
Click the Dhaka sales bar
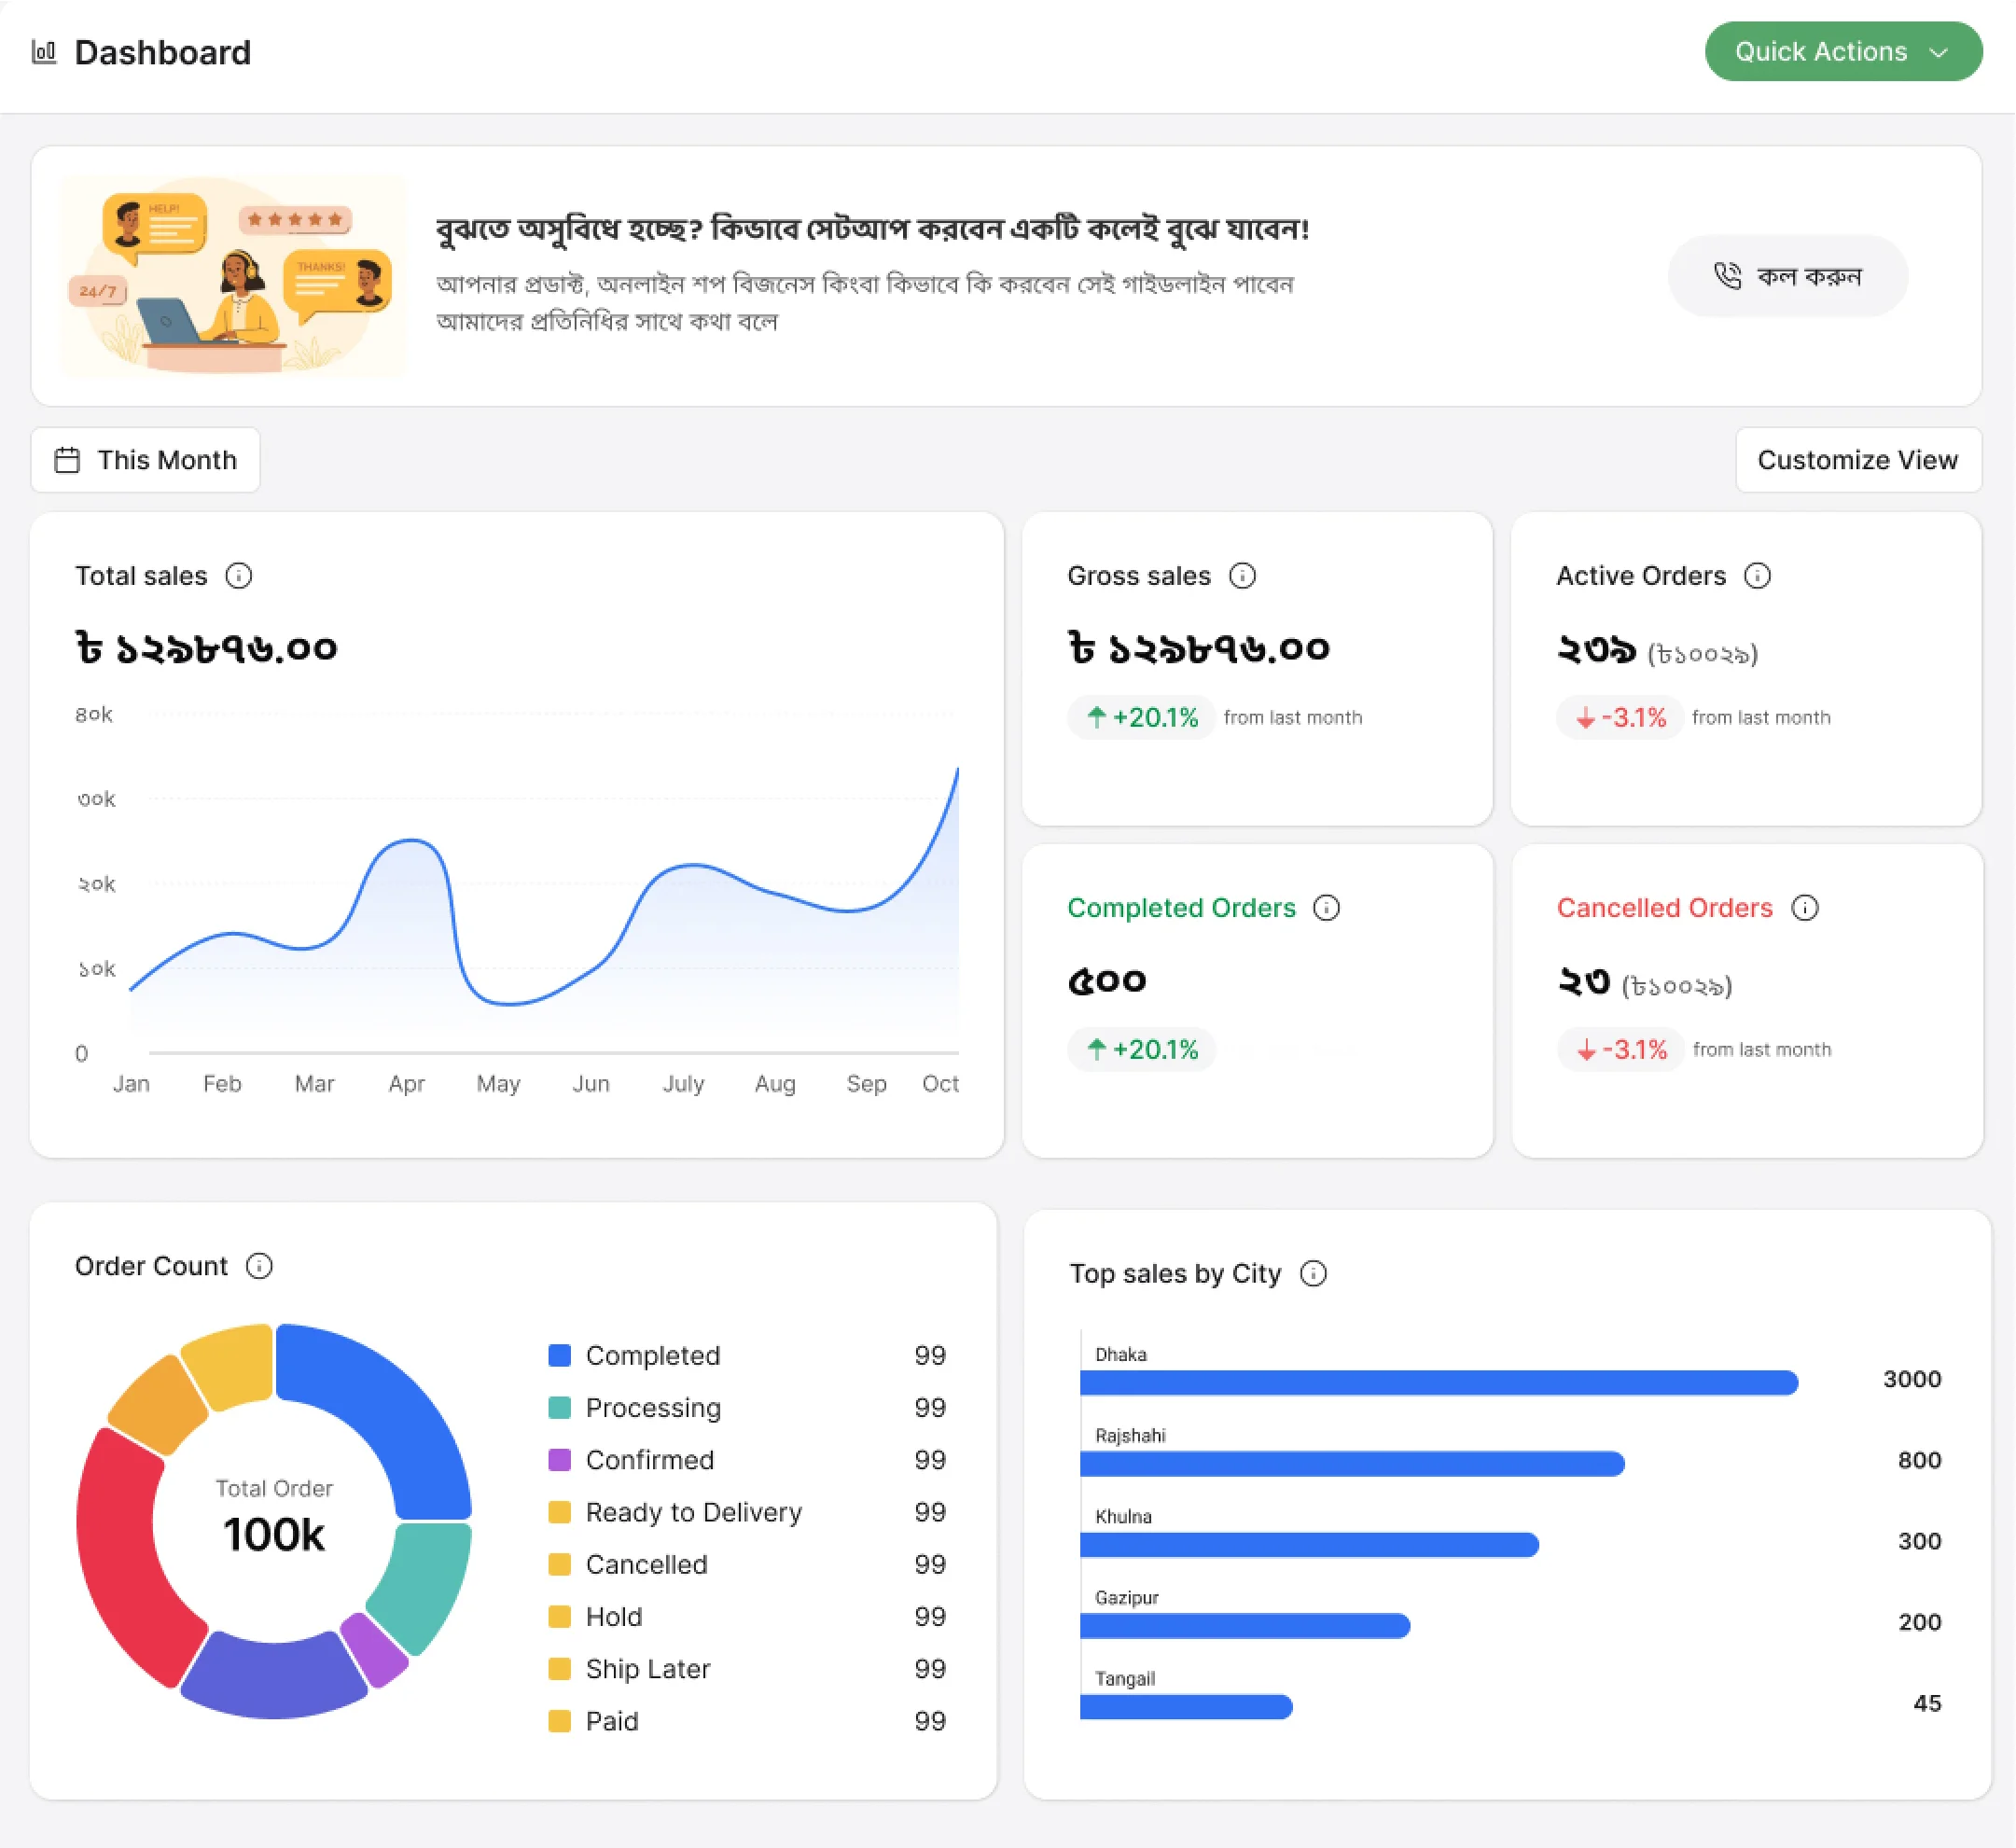1438,1383
